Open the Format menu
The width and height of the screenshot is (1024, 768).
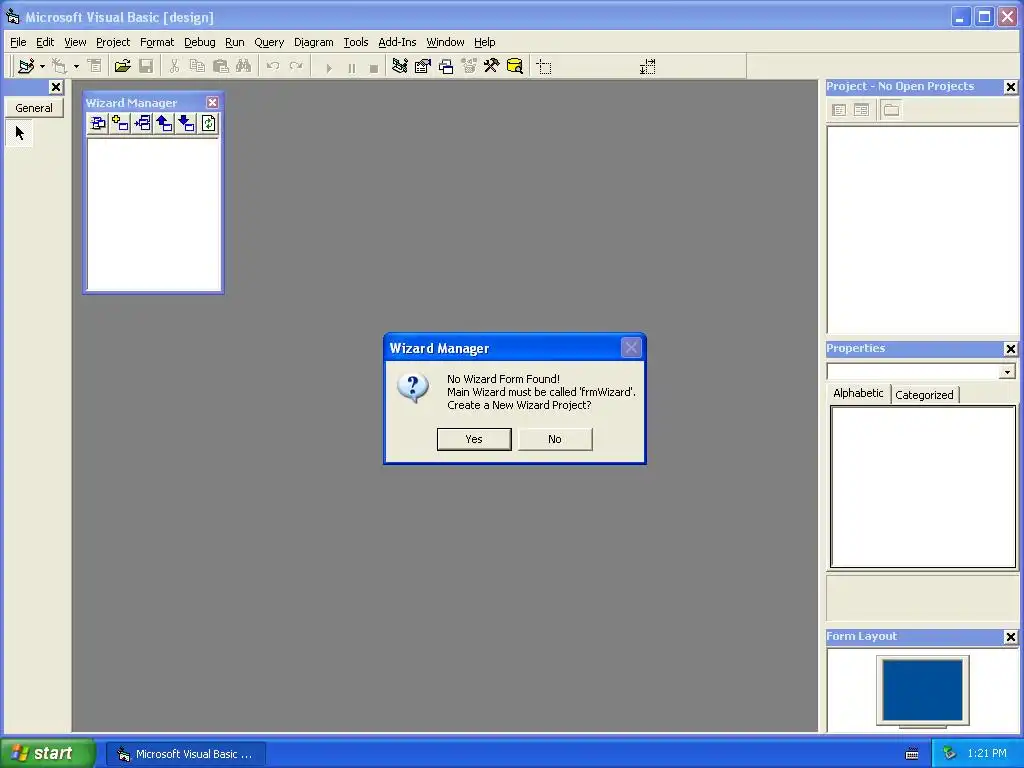pyautogui.click(x=157, y=42)
